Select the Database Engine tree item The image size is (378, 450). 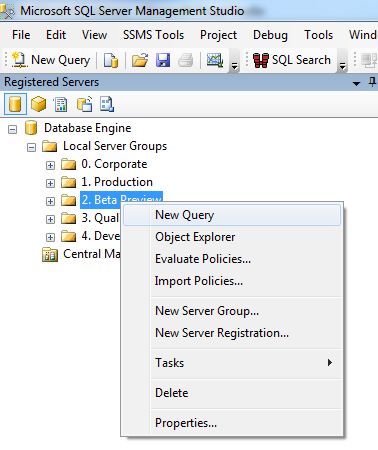click(x=87, y=128)
